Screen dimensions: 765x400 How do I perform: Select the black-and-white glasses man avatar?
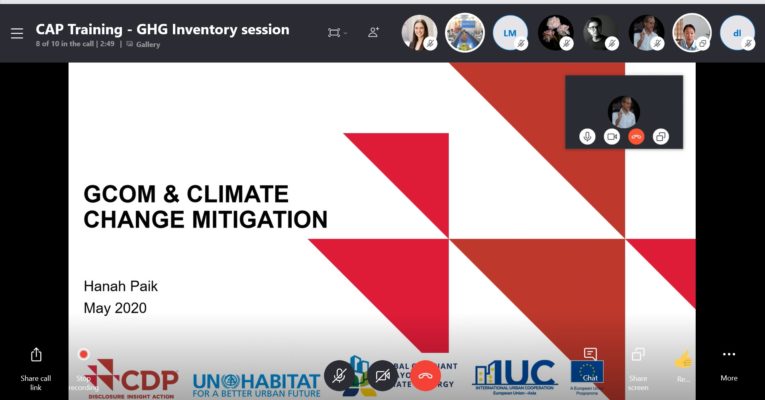click(x=601, y=33)
